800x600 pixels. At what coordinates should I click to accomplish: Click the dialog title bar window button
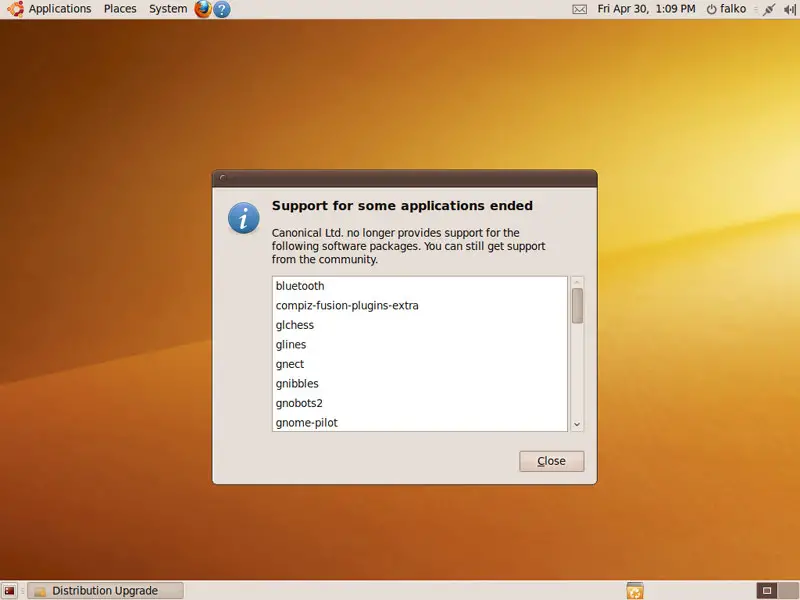point(223,178)
